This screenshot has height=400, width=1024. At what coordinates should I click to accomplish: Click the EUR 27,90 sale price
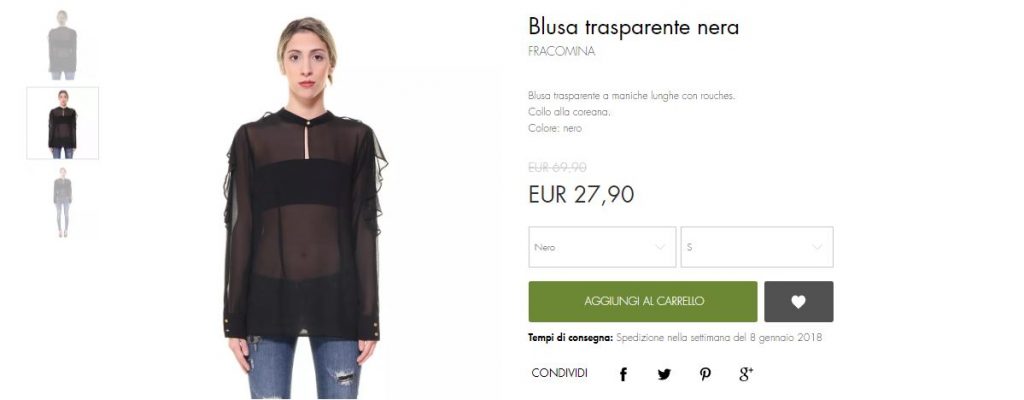coord(581,194)
